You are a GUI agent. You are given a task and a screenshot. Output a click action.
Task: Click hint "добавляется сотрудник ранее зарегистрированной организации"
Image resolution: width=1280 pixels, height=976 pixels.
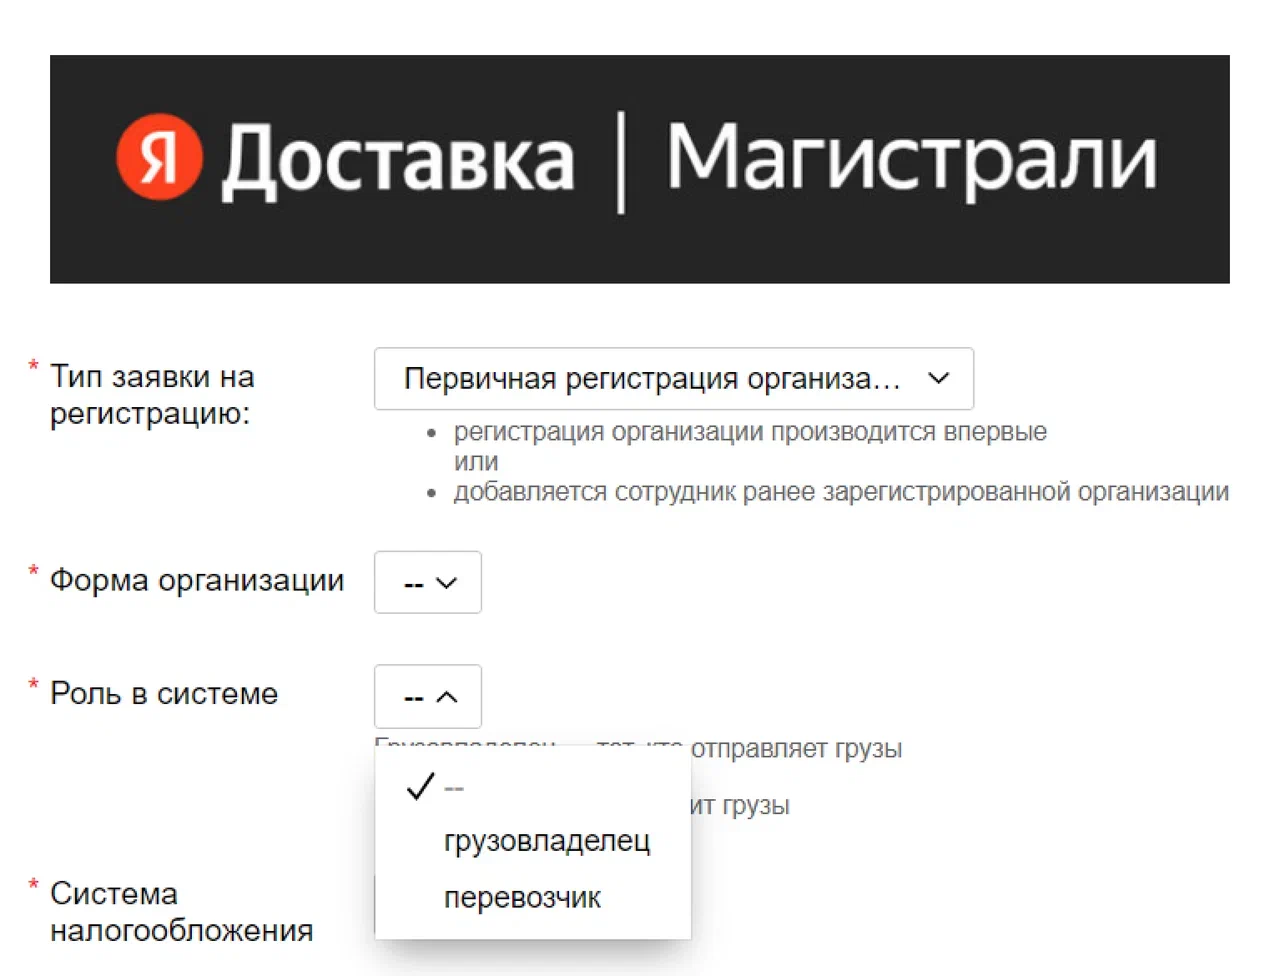(841, 492)
